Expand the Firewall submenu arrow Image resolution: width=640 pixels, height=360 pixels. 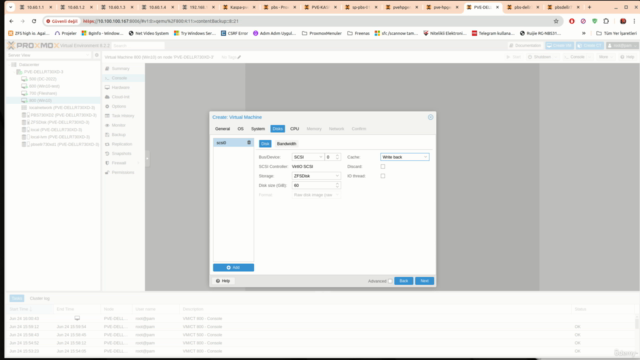[x=138, y=163]
